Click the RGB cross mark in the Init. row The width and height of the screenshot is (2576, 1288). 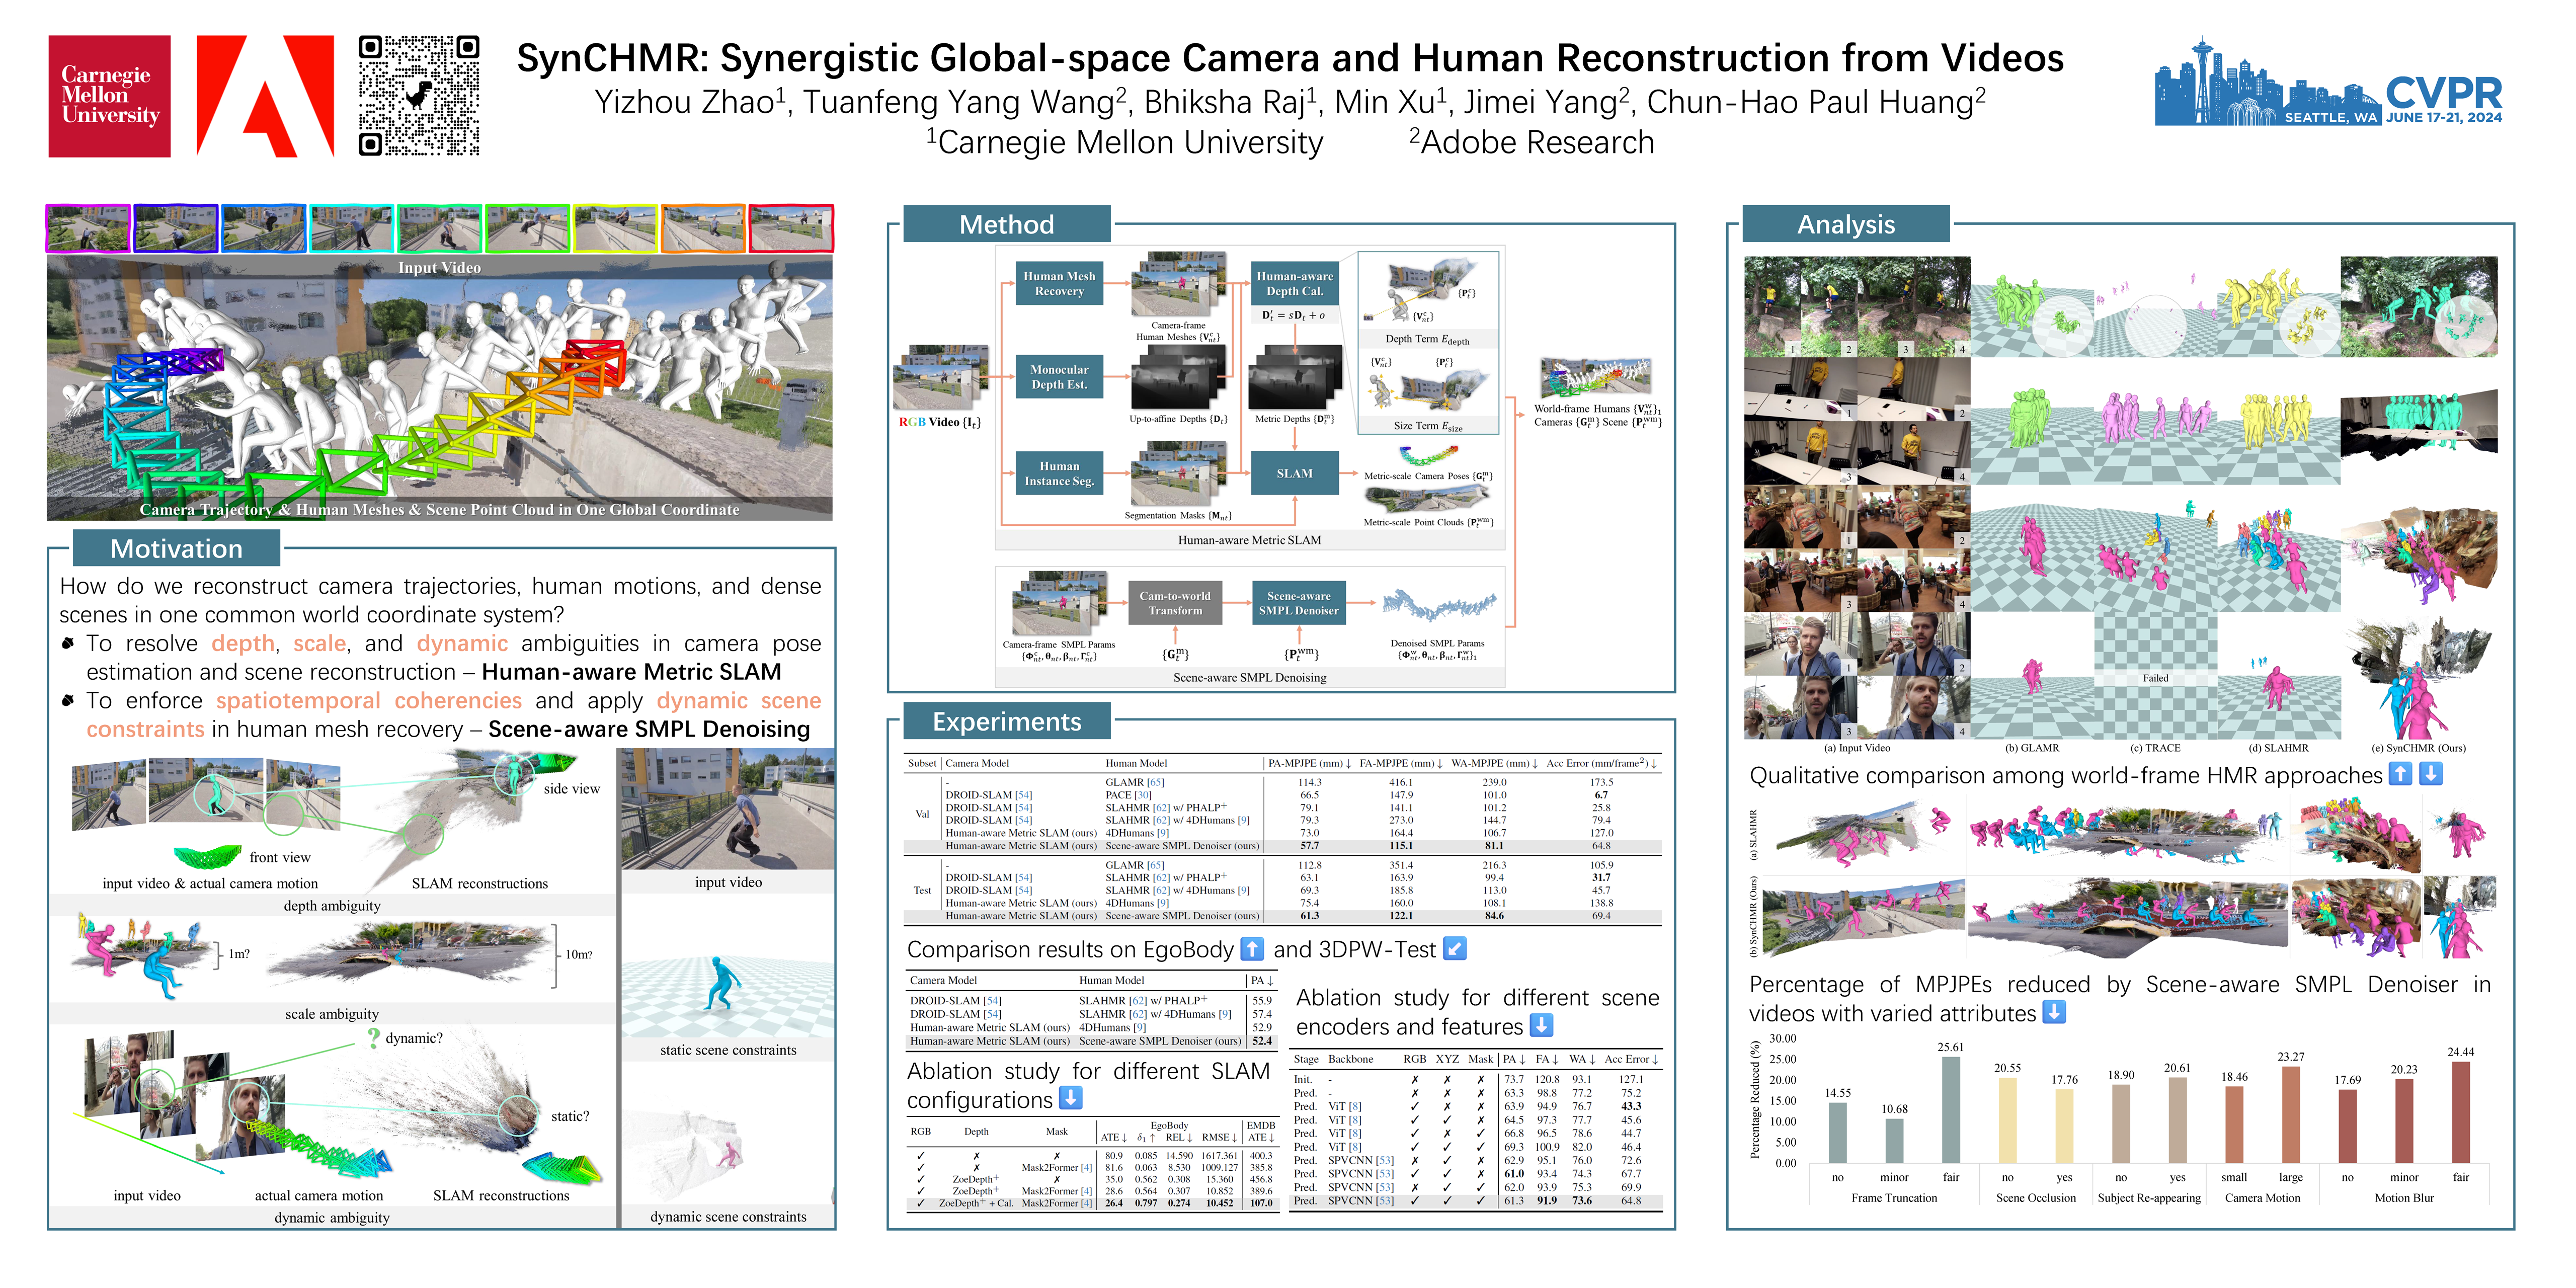(1414, 1080)
